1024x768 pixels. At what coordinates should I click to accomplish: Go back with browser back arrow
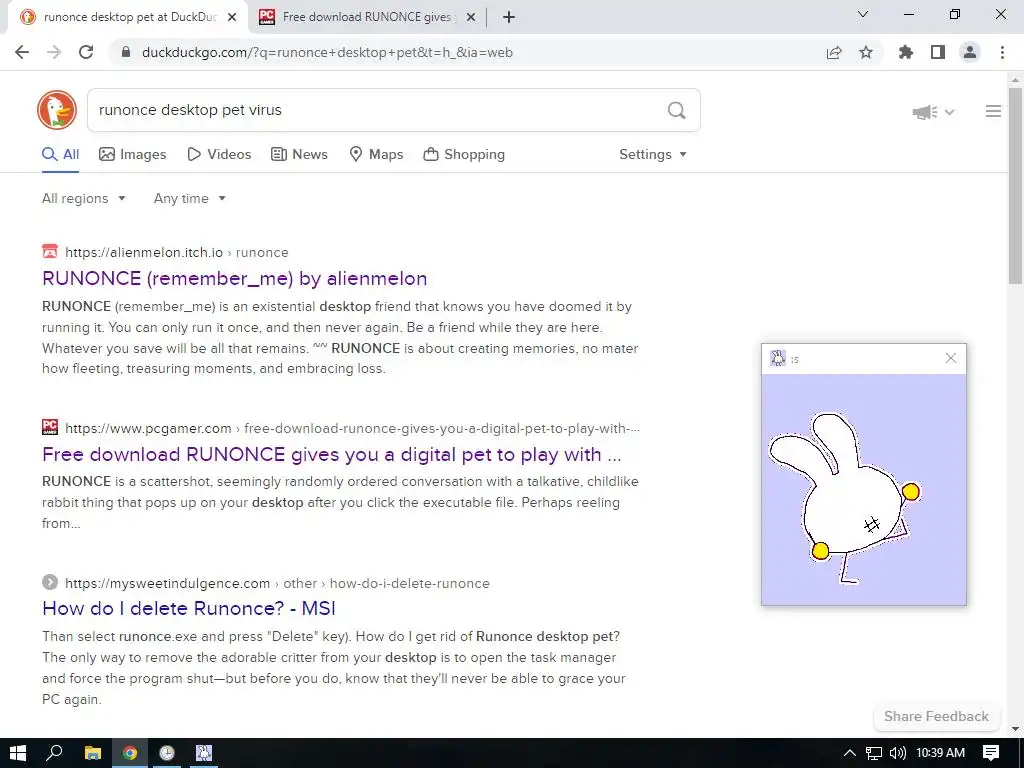click(22, 52)
